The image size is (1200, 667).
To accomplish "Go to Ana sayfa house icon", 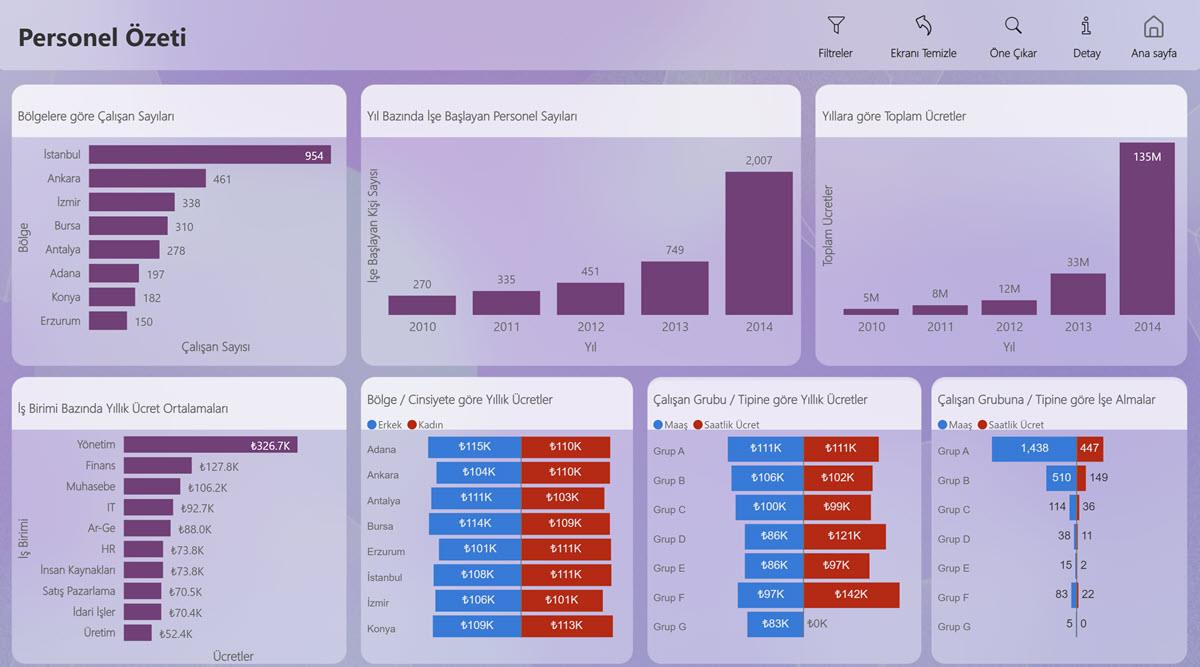I will point(1153,27).
